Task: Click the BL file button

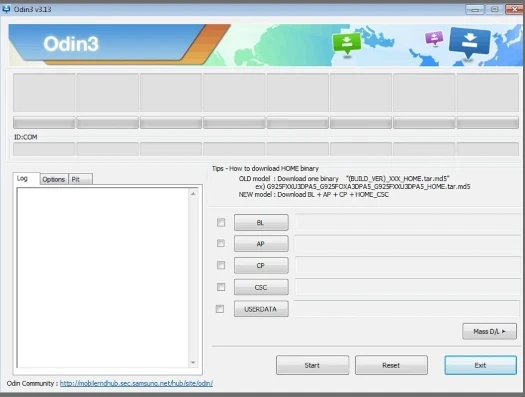Action: tap(261, 223)
